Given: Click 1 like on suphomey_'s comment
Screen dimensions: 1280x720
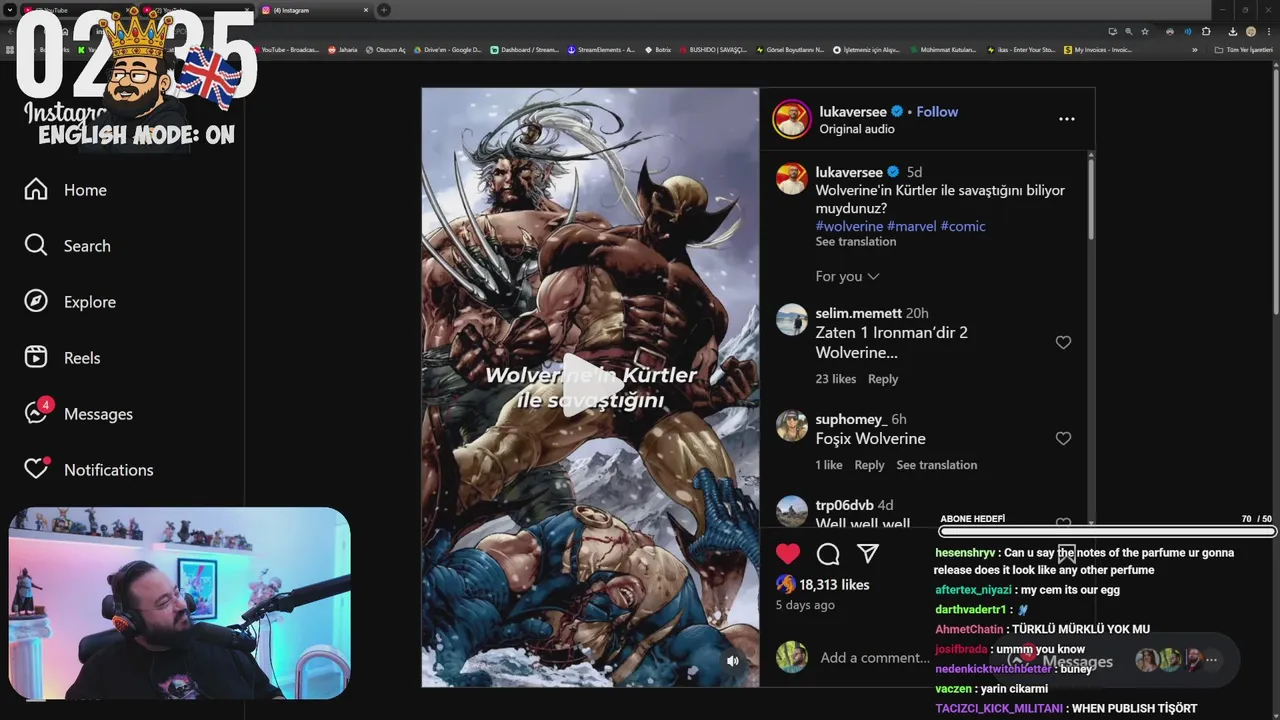Looking at the screenshot, I should 828,465.
